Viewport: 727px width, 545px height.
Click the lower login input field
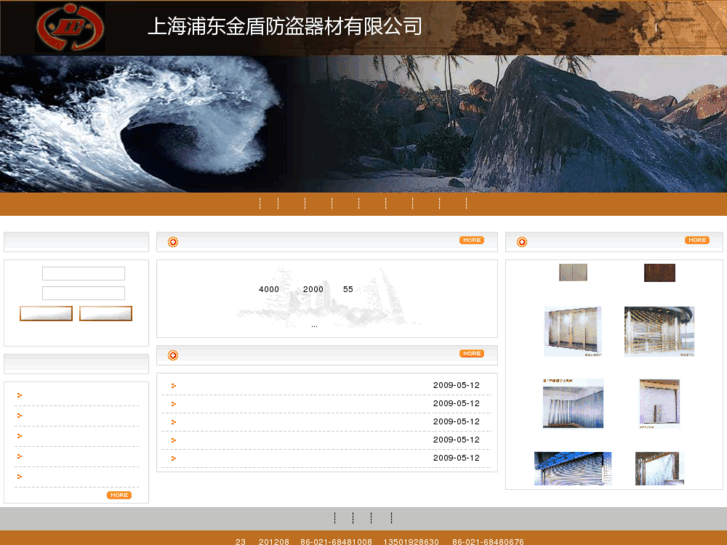click(83, 293)
